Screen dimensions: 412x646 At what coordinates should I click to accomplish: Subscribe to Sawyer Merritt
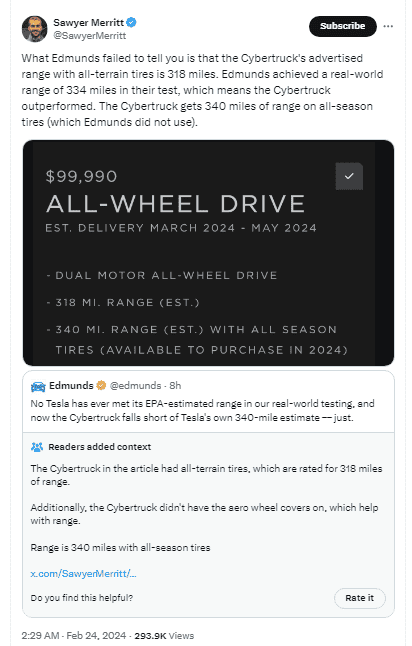(x=343, y=26)
